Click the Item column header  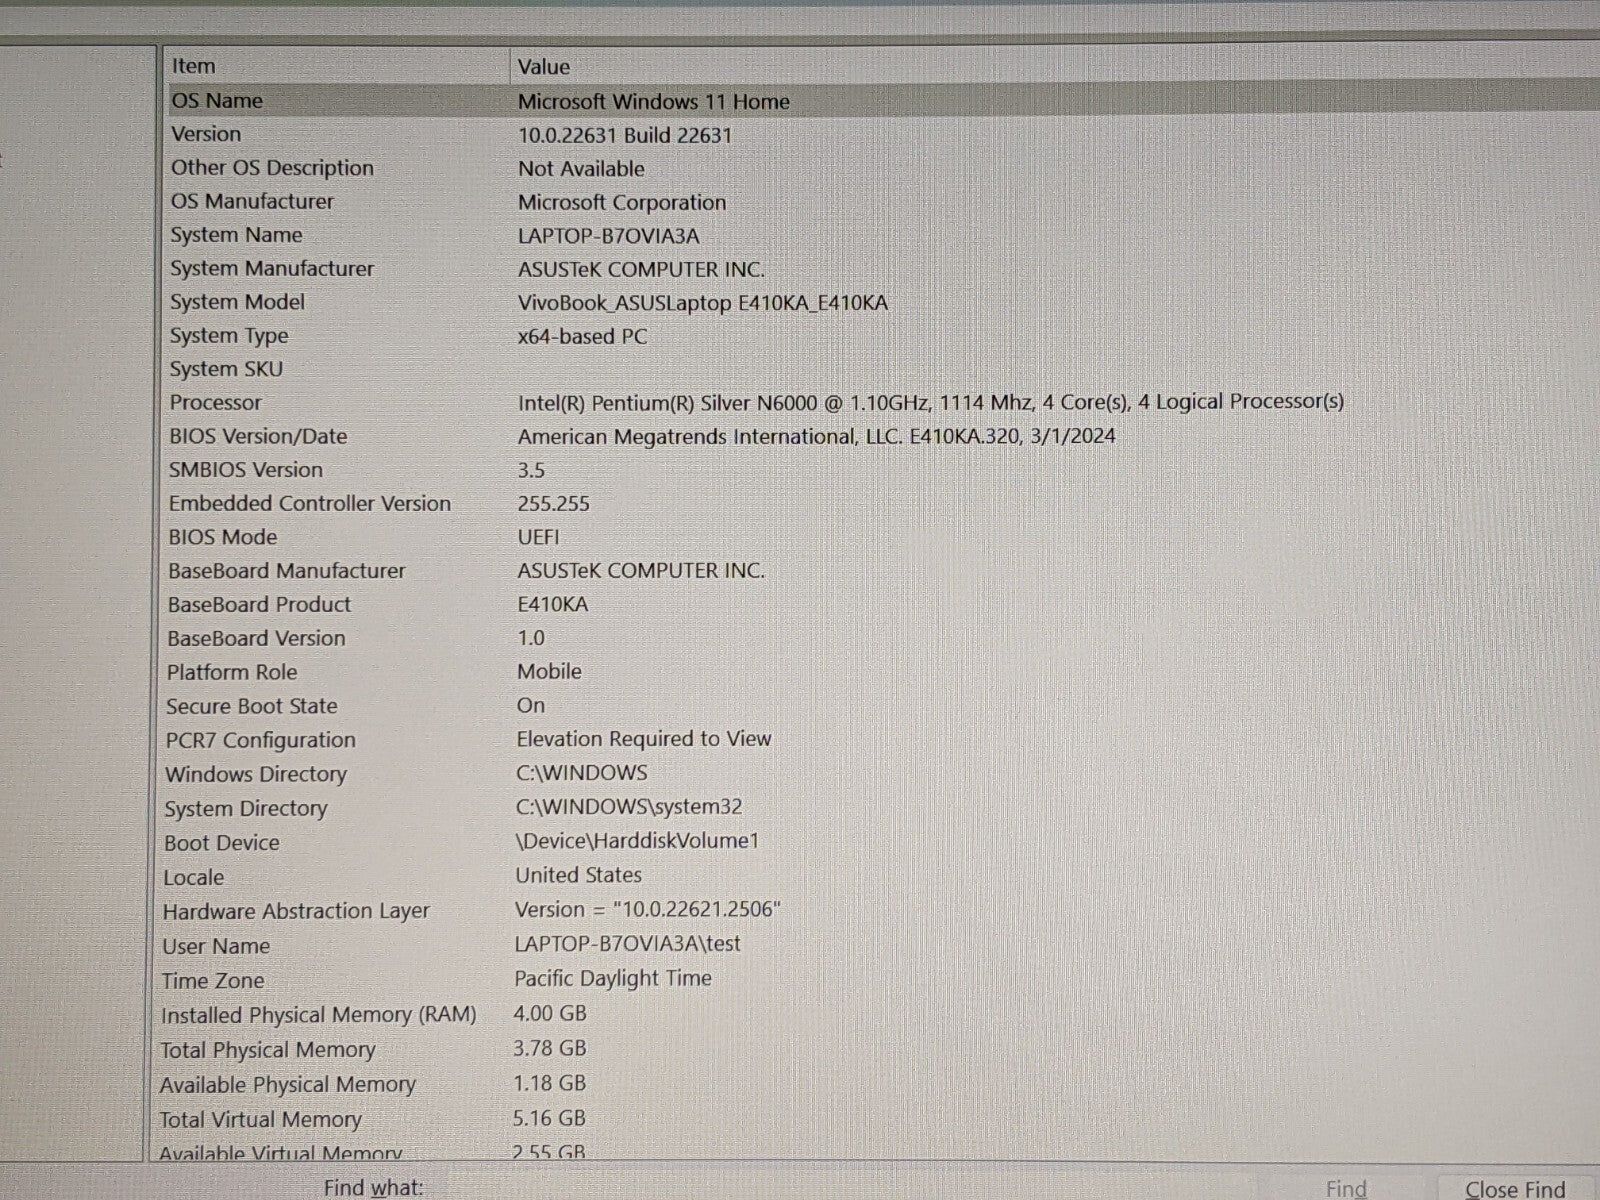[194, 66]
